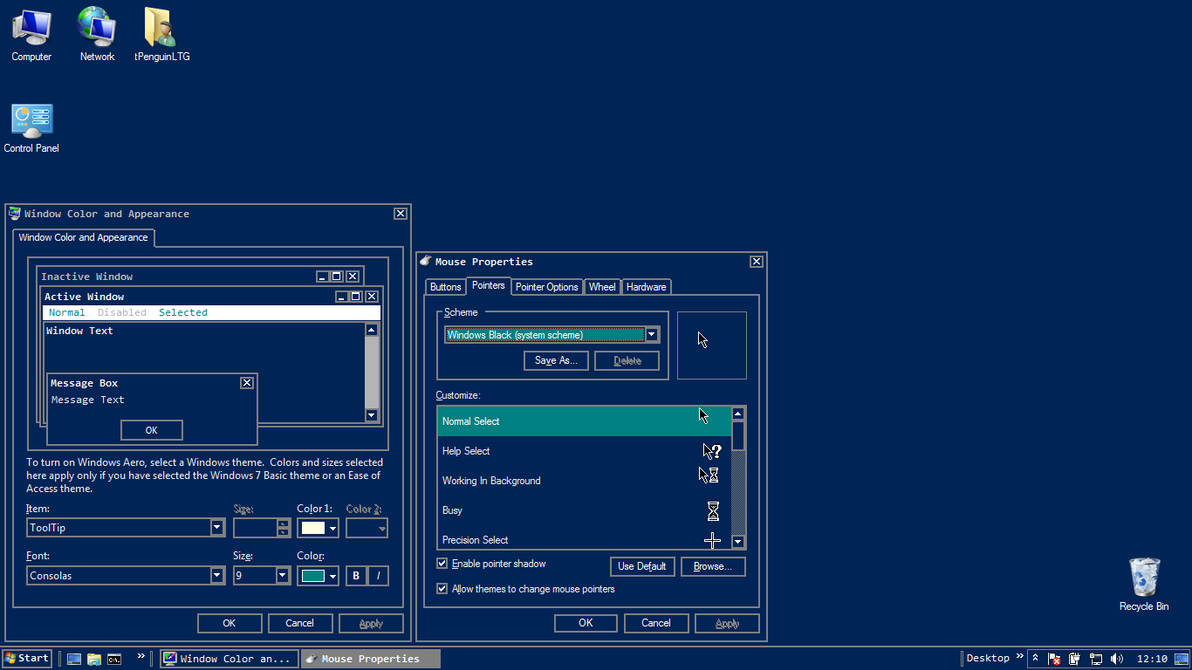Screen dimensions: 1192x670
Task: Click the Action Center flag in system tray
Action: 1052,658
